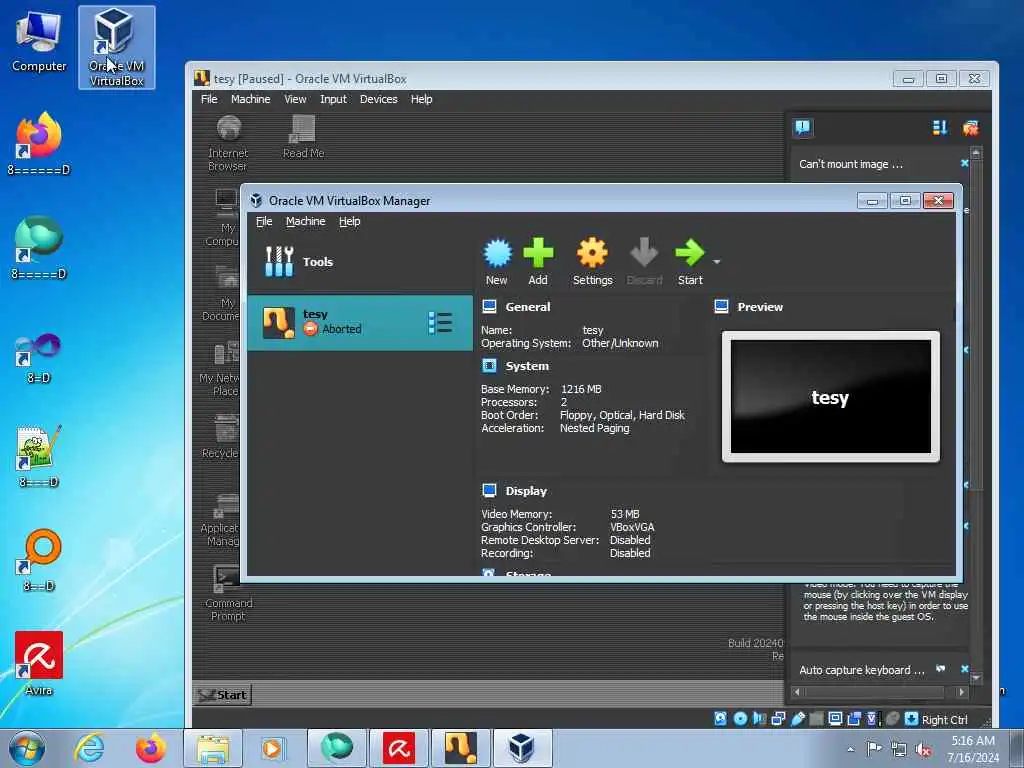Click the network status bar icon
Screen dimensions: 1024x768
click(x=778, y=719)
